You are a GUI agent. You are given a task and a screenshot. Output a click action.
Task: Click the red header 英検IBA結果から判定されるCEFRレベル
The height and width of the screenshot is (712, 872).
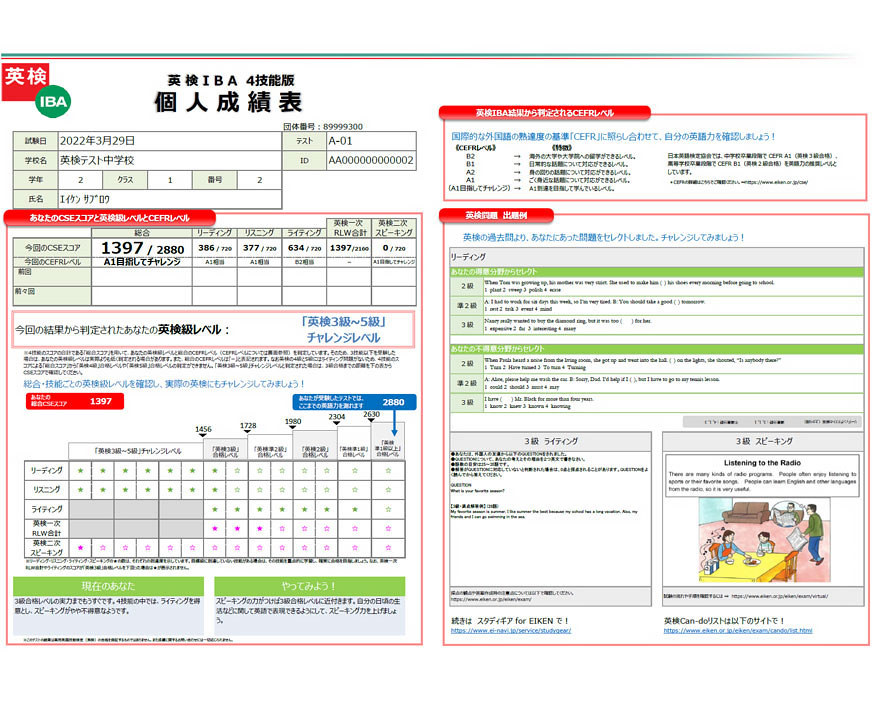tap(544, 113)
